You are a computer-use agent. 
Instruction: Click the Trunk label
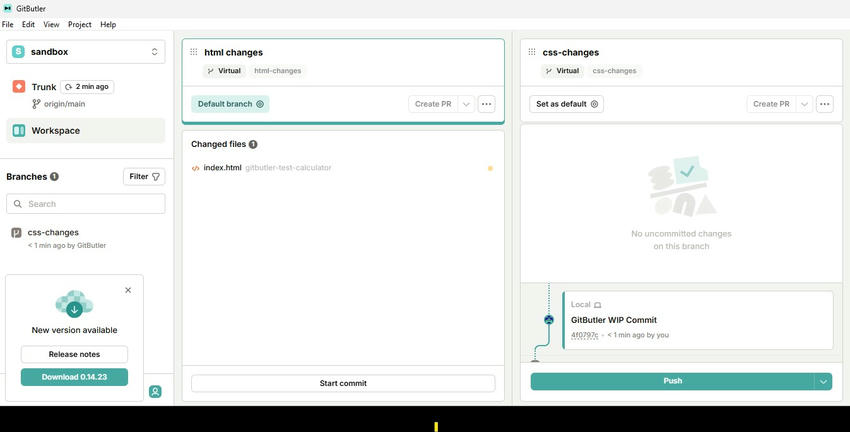tap(44, 87)
